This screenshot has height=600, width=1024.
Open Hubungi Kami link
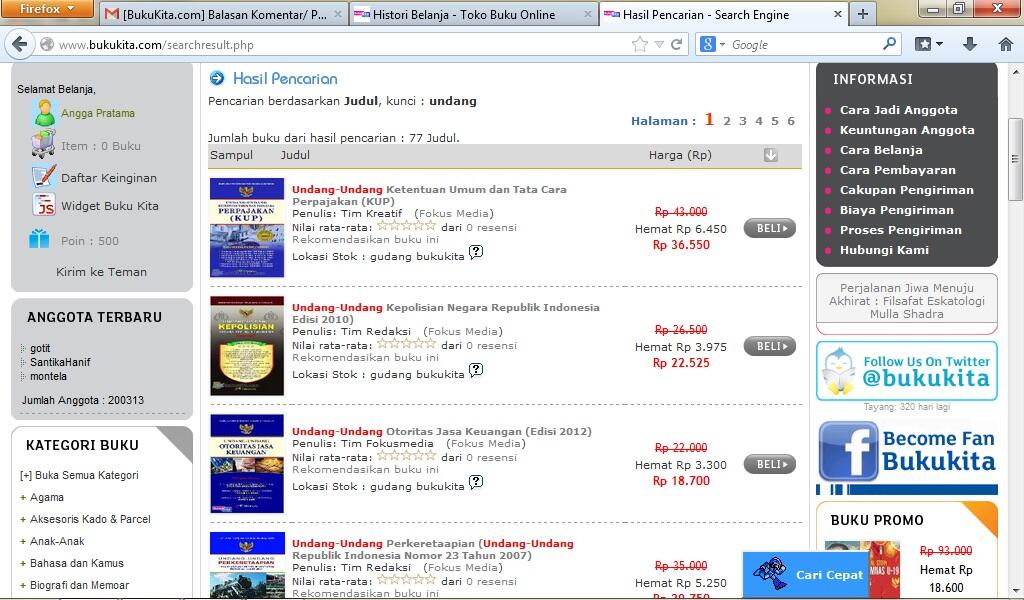pyautogui.click(x=884, y=249)
